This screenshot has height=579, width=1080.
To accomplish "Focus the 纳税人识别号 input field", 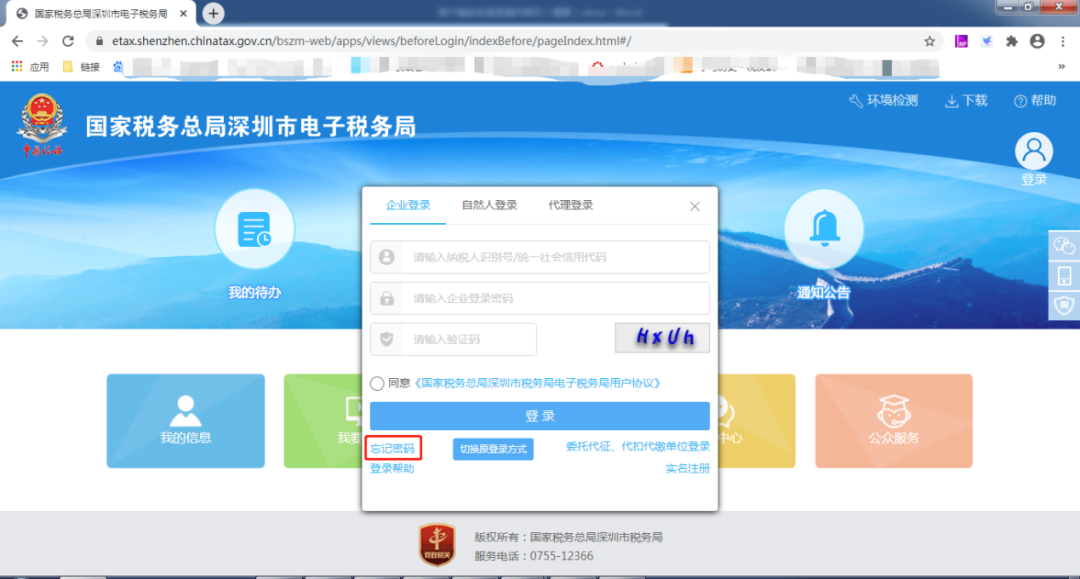I will [540, 257].
